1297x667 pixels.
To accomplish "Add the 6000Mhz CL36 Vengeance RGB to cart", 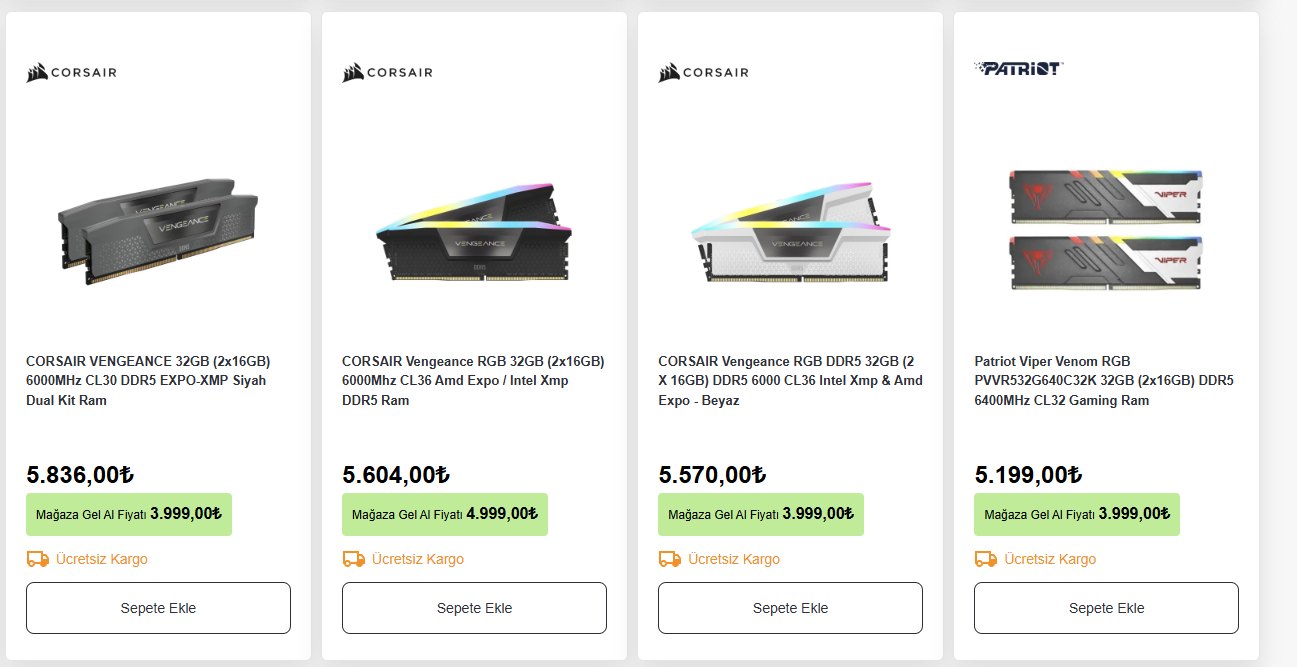I will click(x=474, y=608).
